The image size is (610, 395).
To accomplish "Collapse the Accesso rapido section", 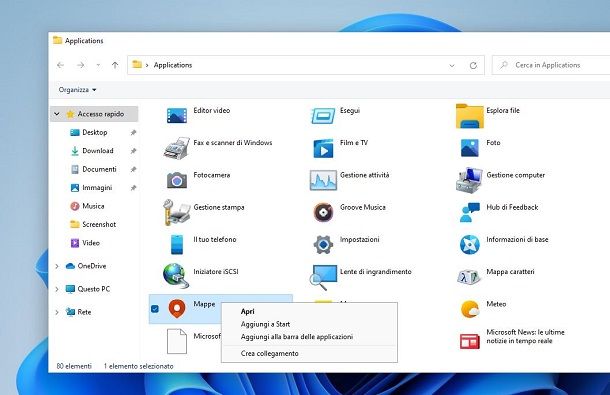I will [57, 114].
